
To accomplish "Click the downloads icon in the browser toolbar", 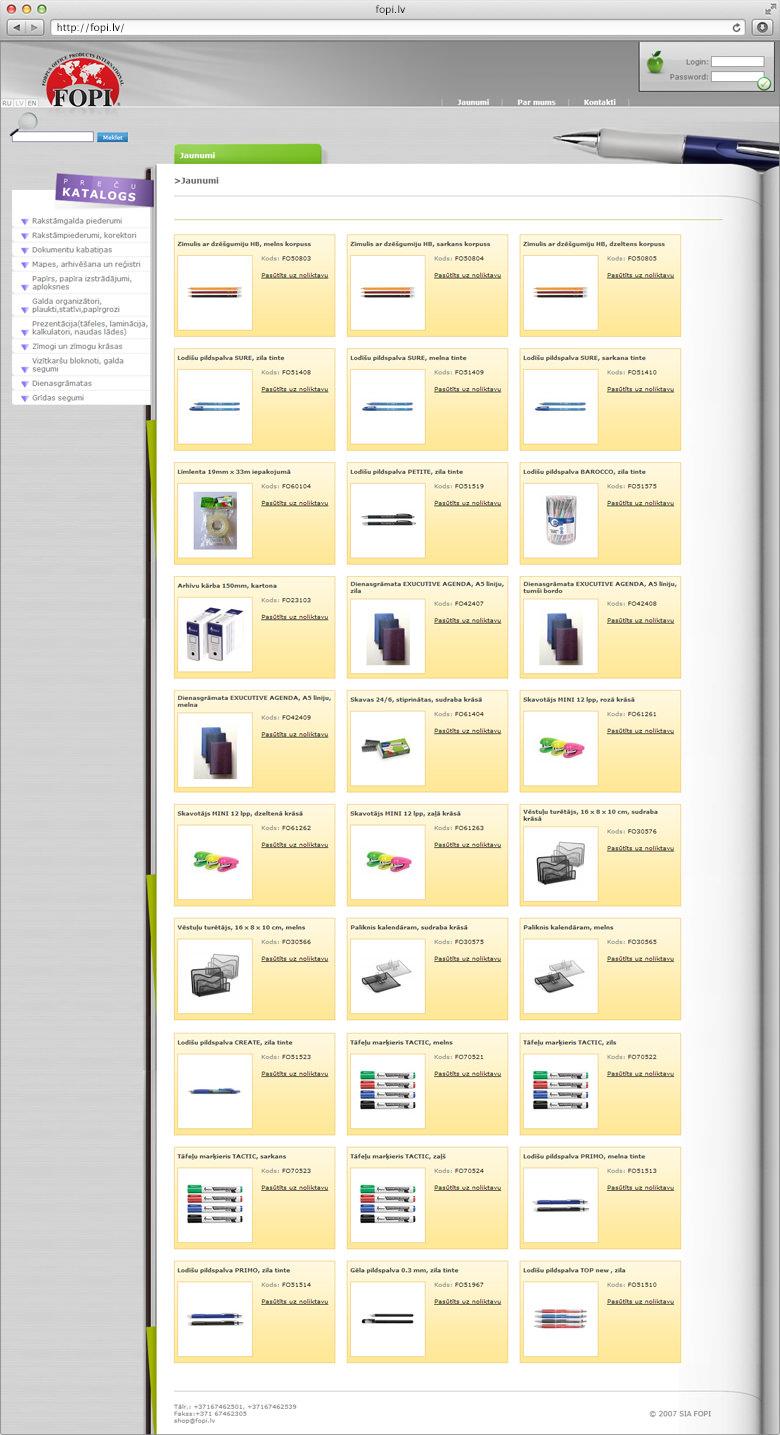I will pos(761,27).
